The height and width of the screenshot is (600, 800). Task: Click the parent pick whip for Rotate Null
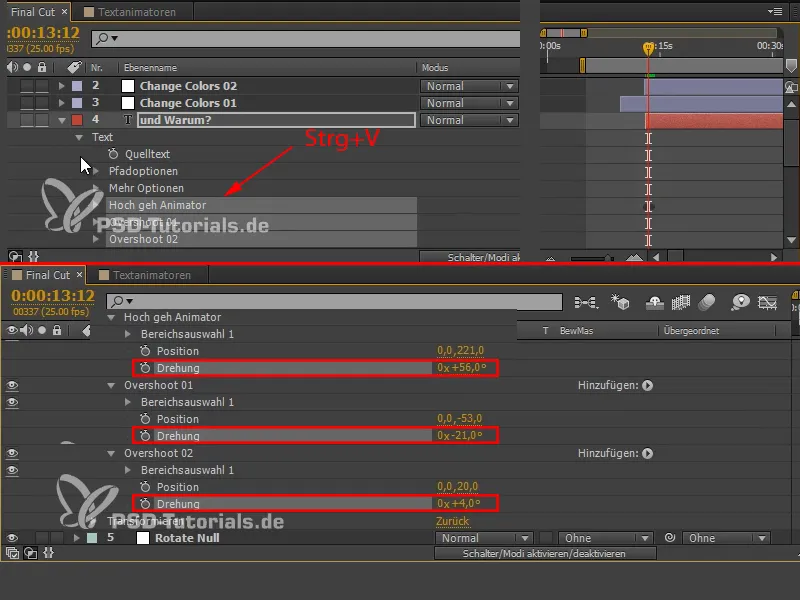(x=670, y=538)
